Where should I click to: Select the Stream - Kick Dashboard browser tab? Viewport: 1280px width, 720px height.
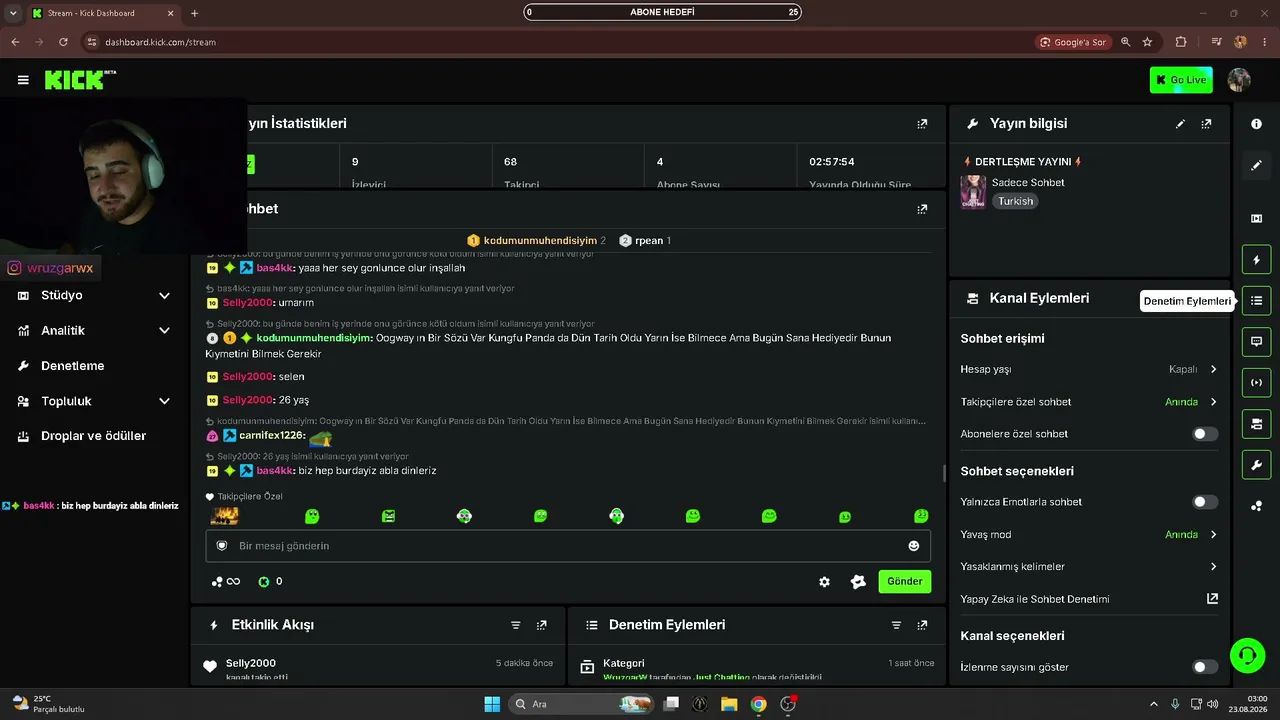click(103, 13)
